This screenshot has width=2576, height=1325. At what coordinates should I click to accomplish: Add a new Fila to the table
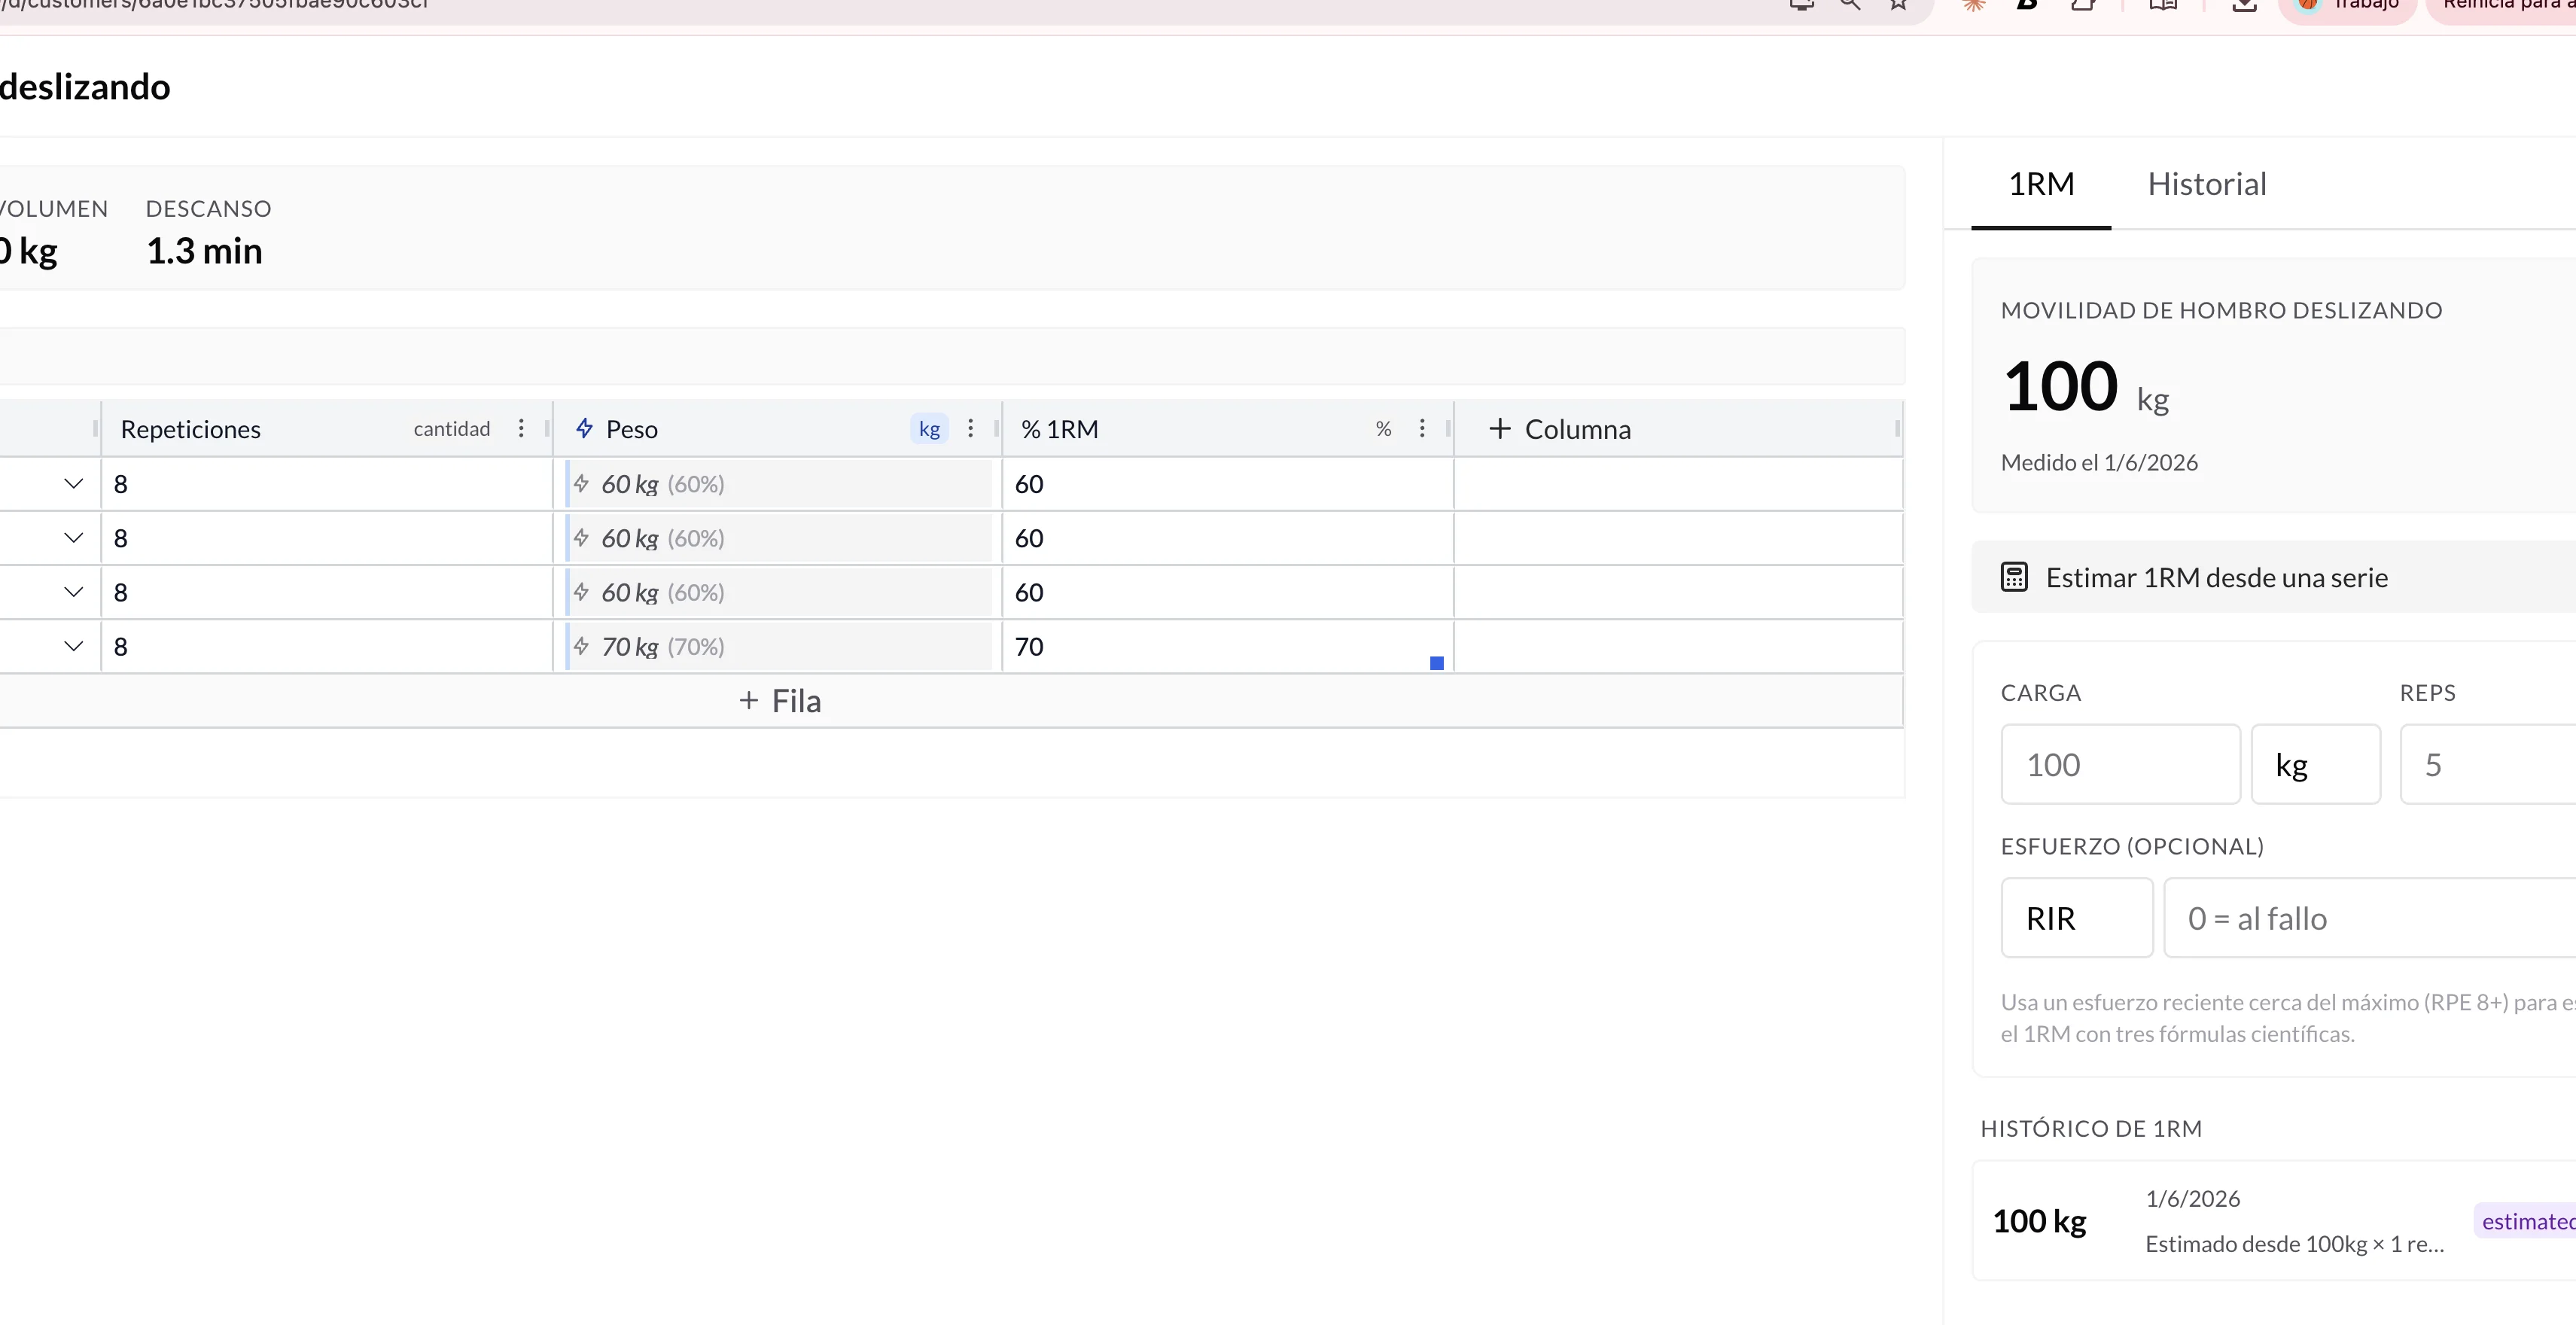coord(780,701)
